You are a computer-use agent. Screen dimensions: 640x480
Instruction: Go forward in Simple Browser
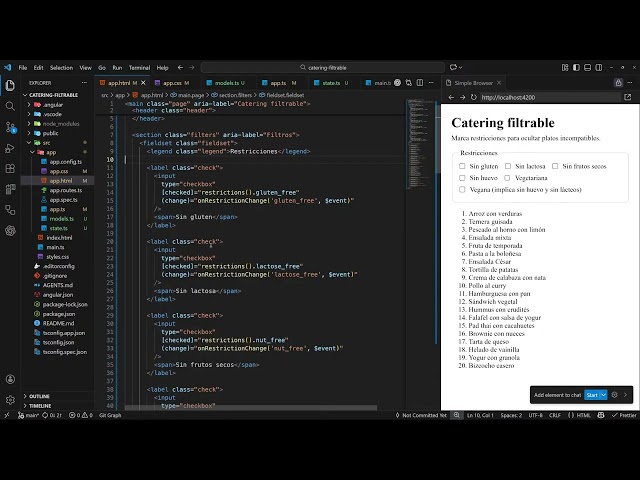click(462, 97)
